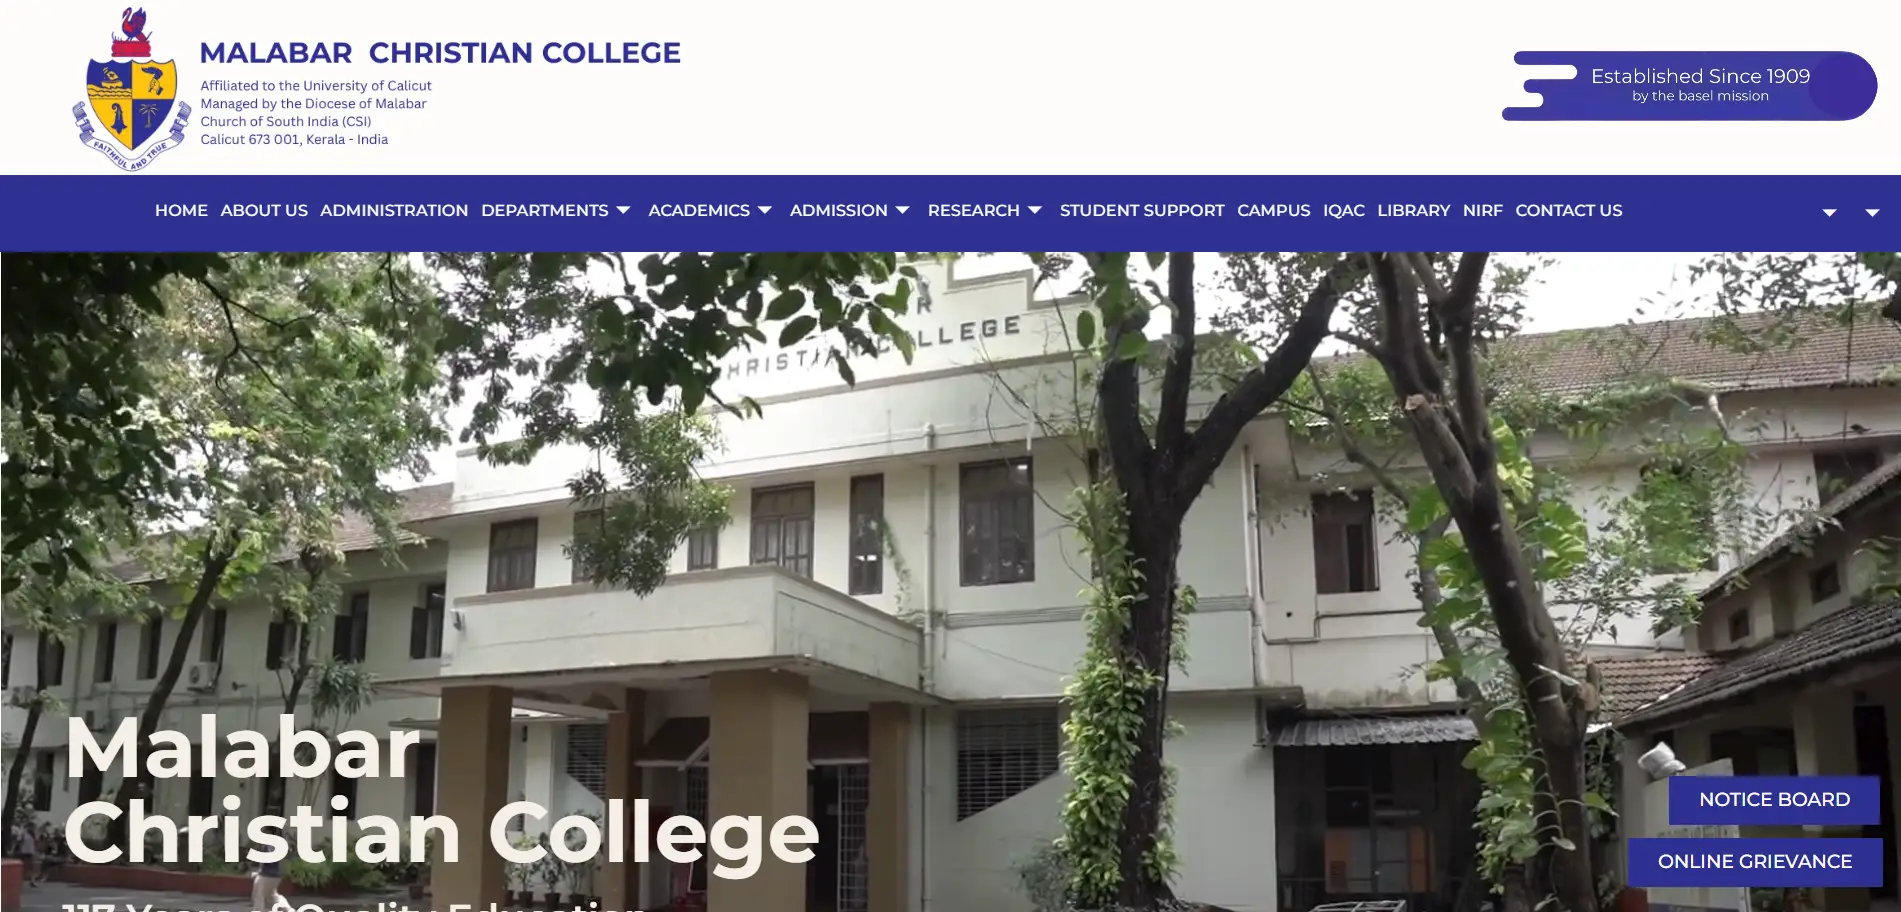Expand the Academics dropdown arrow
This screenshot has height=912, width=1901.
point(765,211)
